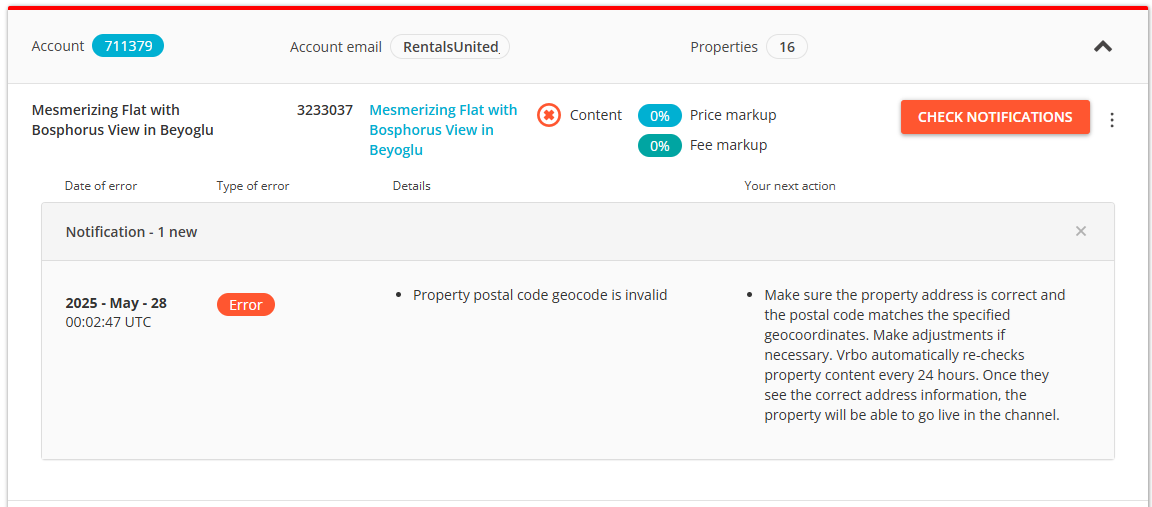
Task: Collapse the account section with chevron
Action: [1102, 46]
